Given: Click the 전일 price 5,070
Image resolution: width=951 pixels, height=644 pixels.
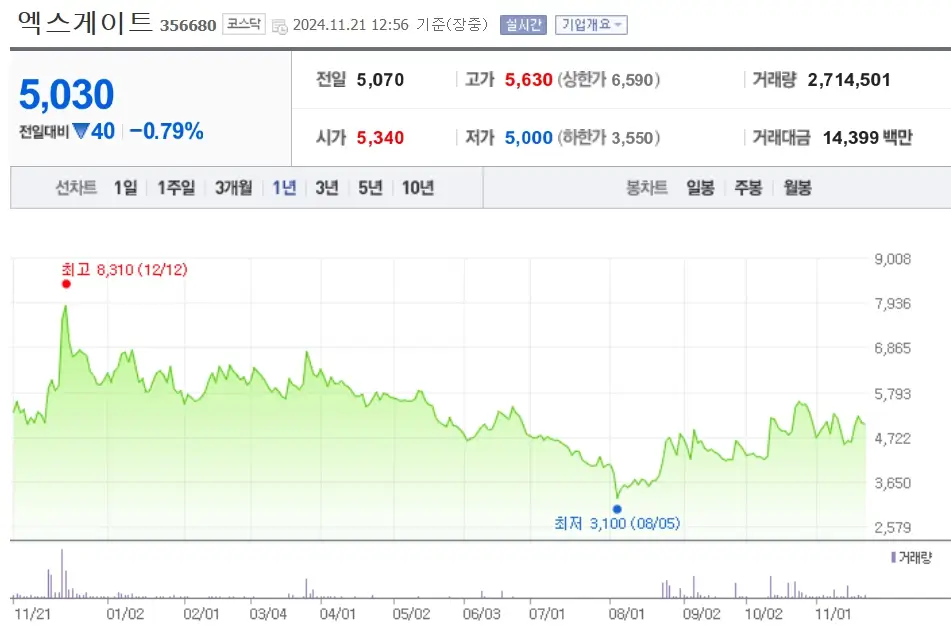Looking at the screenshot, I should (x=380, y=79).
